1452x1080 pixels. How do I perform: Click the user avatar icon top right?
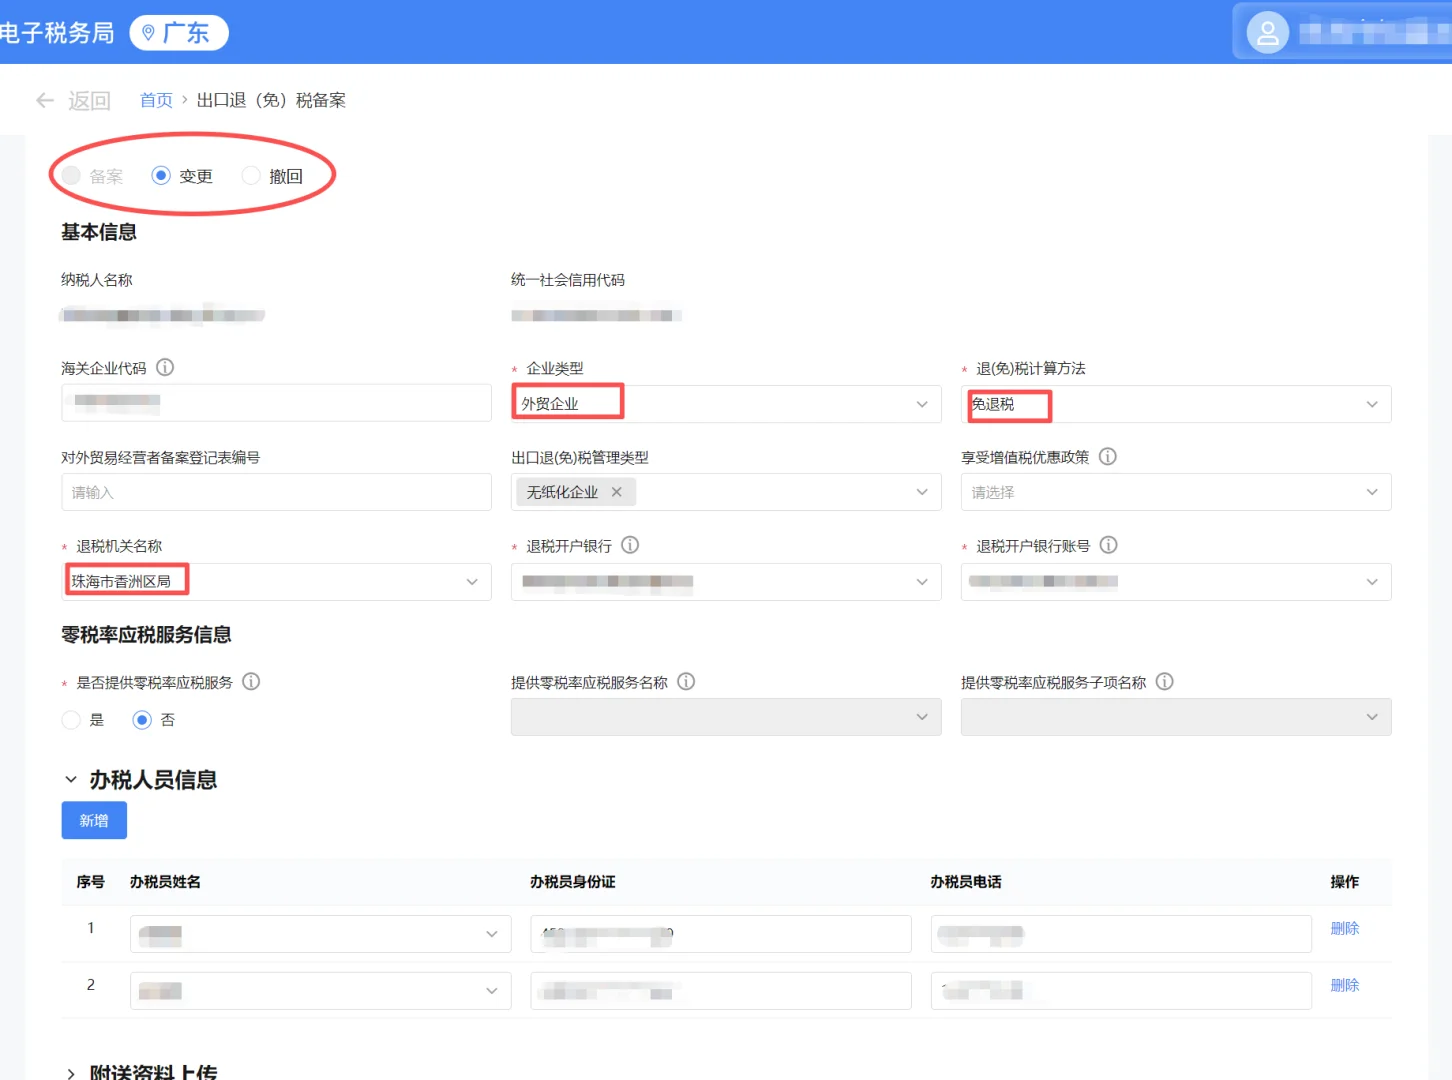(1266, 32)
